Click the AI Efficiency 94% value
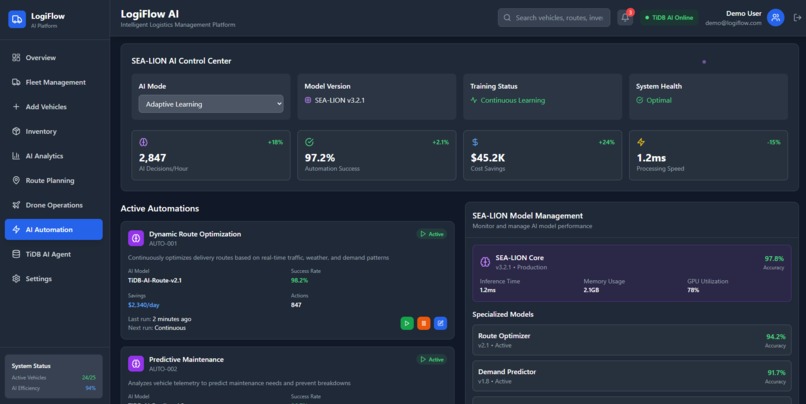Image resolution: width=806 pixels, height=404 pixels. [90, 388]
